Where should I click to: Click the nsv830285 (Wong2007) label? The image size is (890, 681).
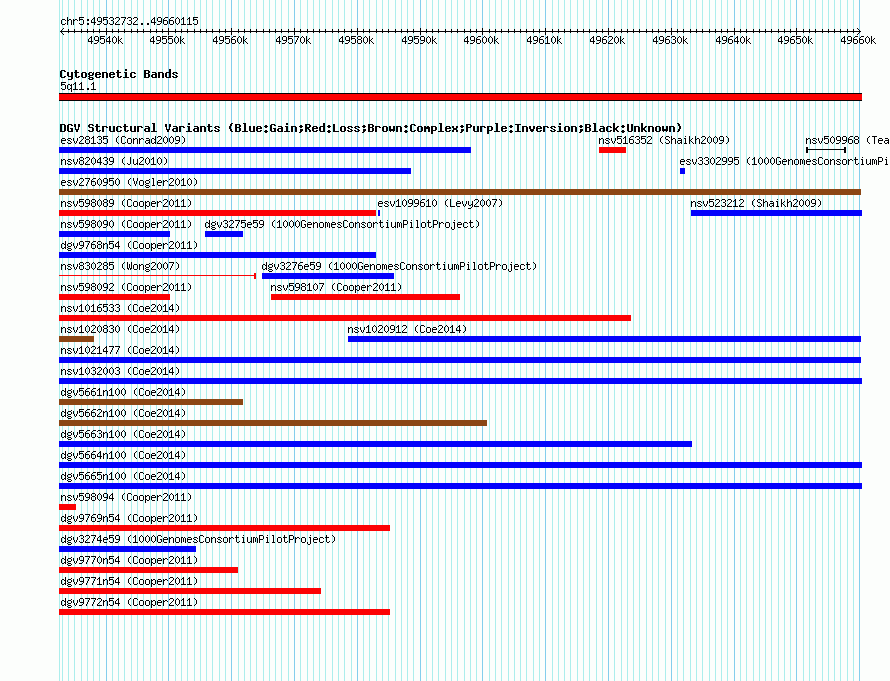click(x=120, y=266)
